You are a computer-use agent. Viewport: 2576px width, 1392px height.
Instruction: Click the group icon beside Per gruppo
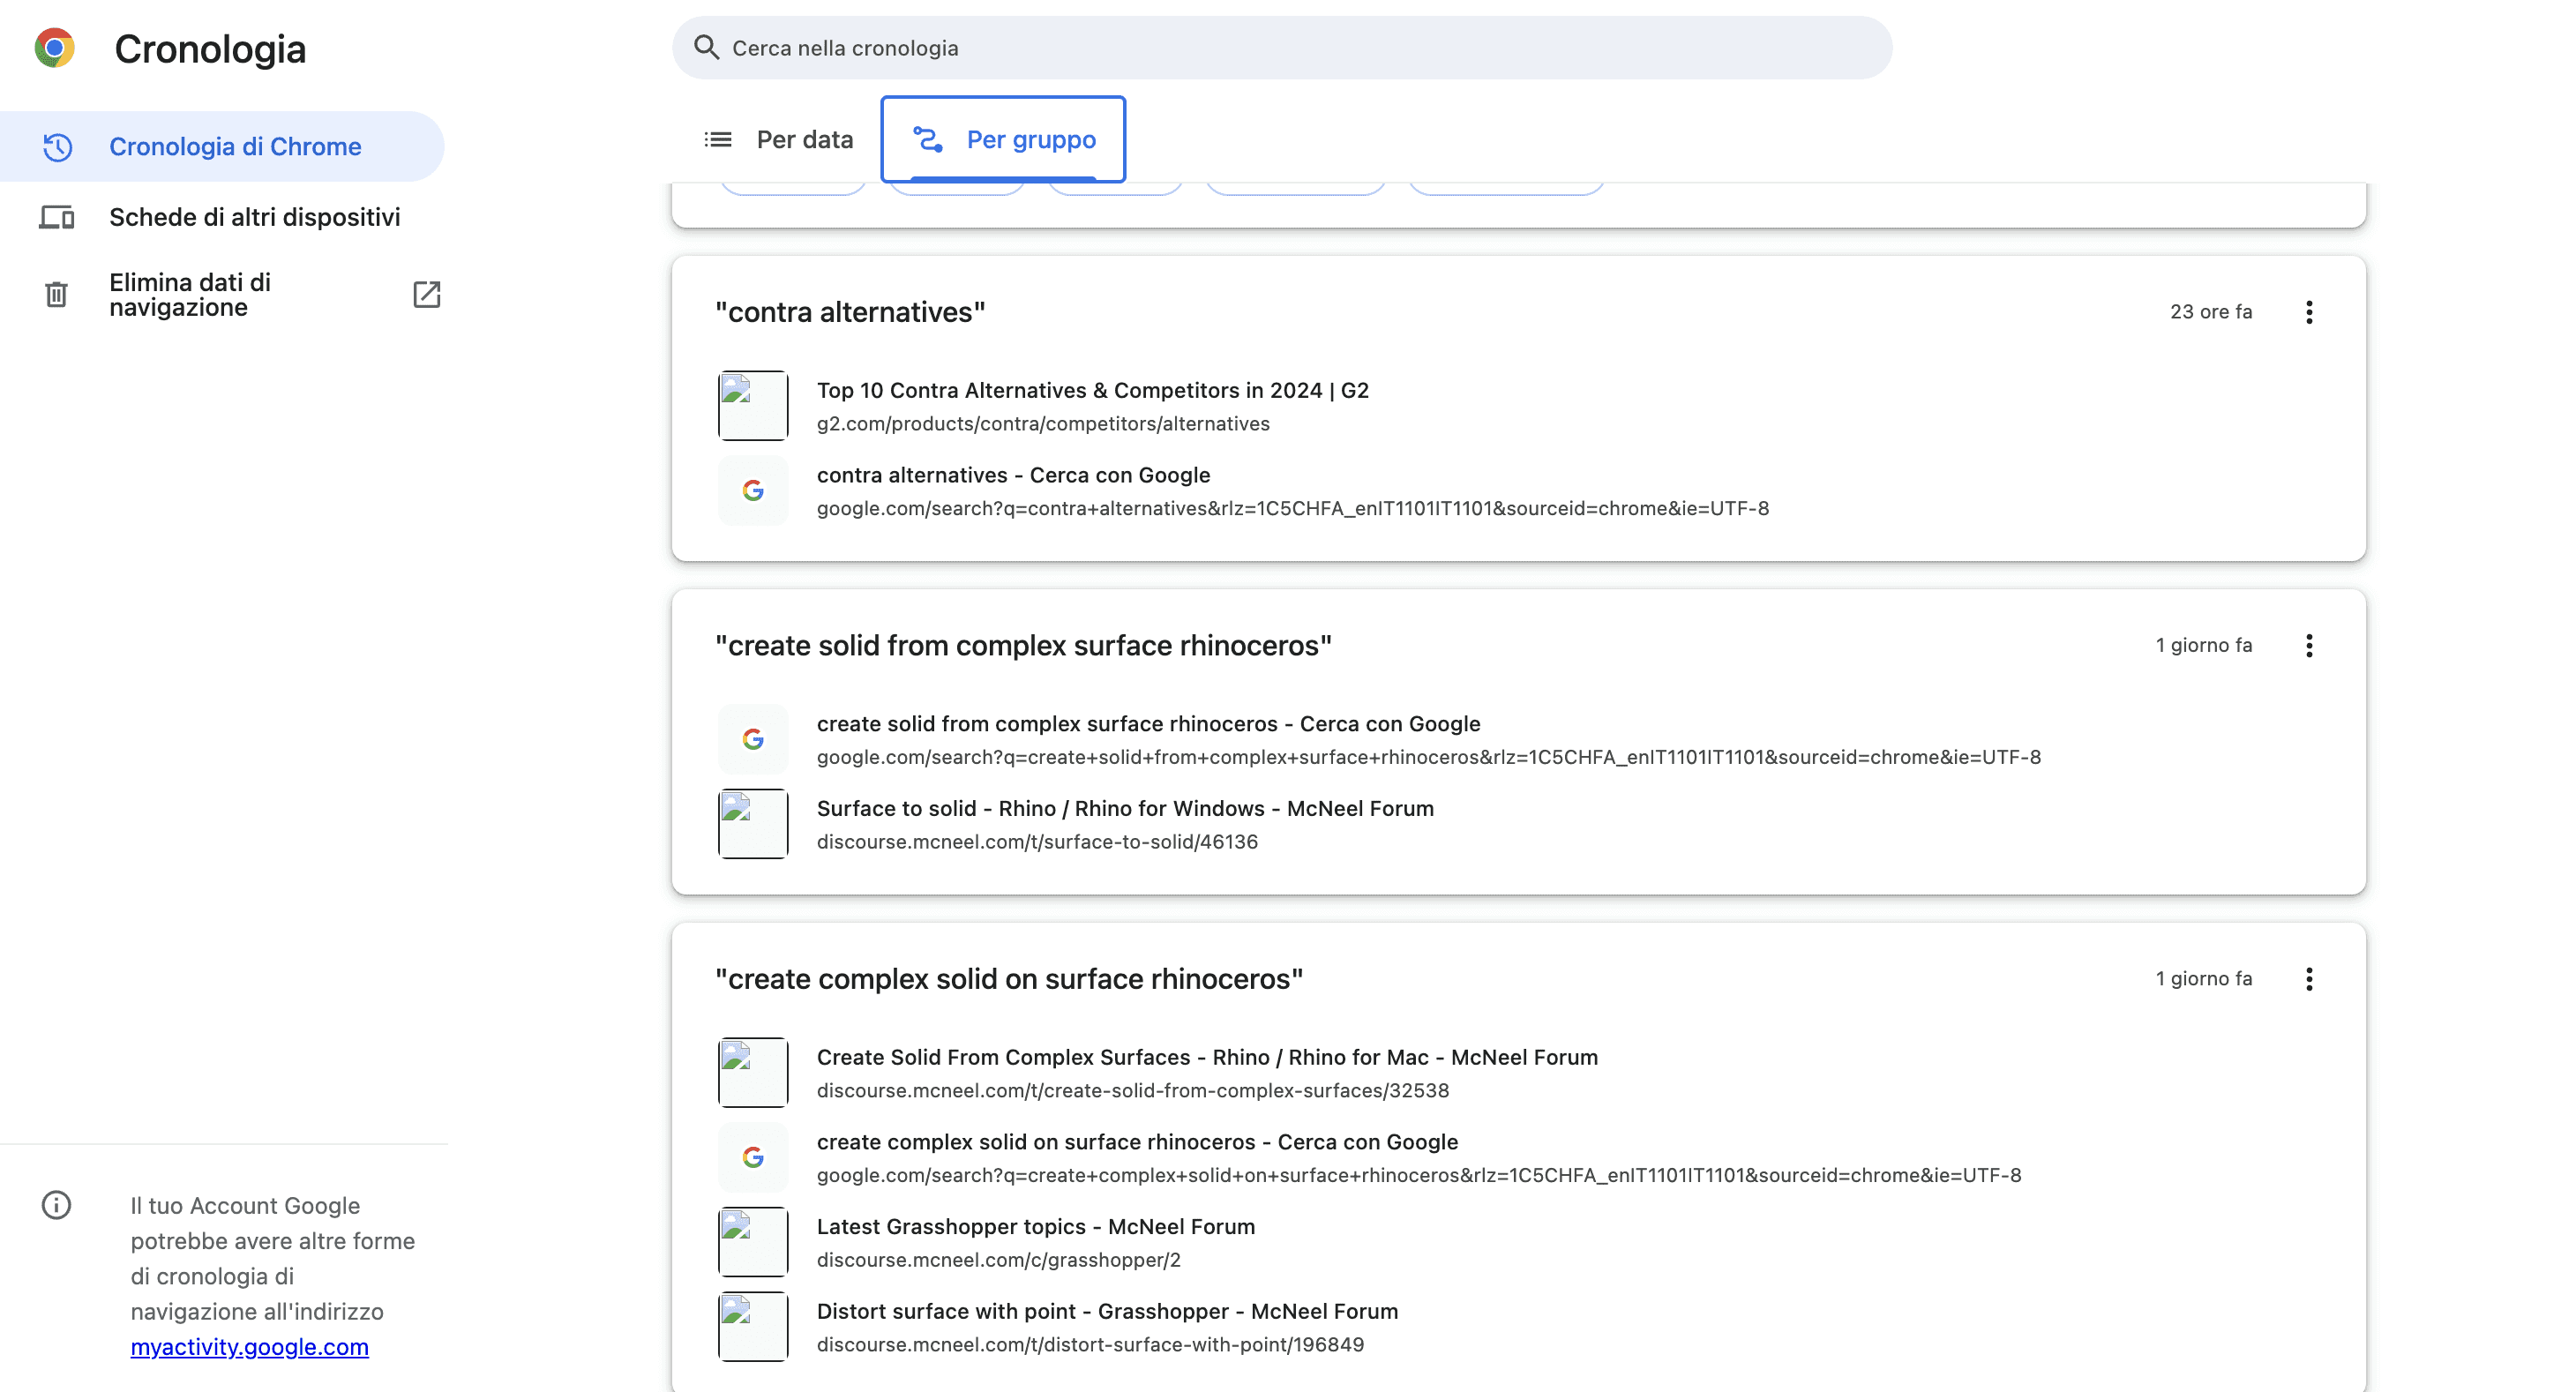928,140
